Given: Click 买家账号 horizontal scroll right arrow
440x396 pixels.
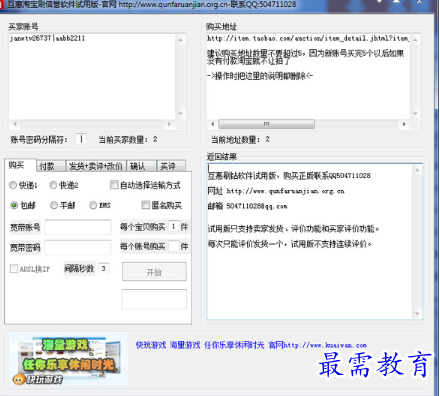Looking at the screenshot, I should pyautogui.click(x=169, y=124).
